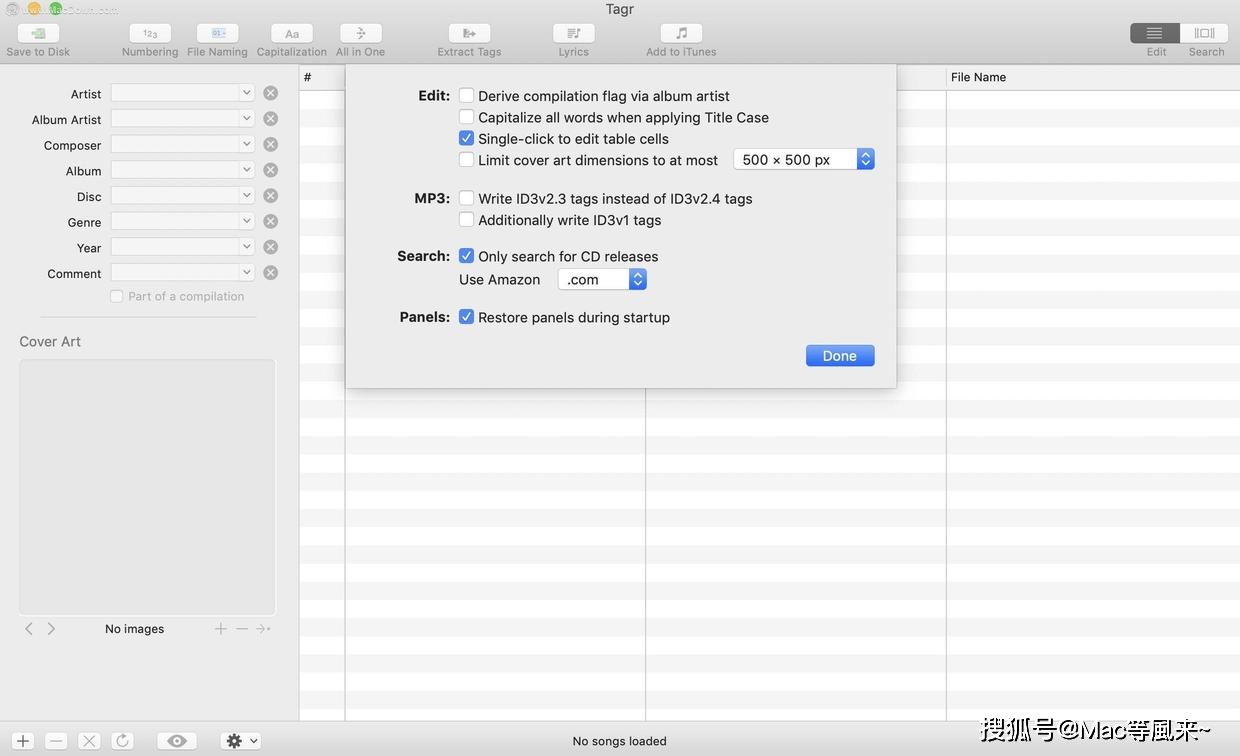Image resolution: width=1240 pixels, height=756 pixels.
Task: Expand the Amazon domain .com dropdown
Action: pos(637,280)
